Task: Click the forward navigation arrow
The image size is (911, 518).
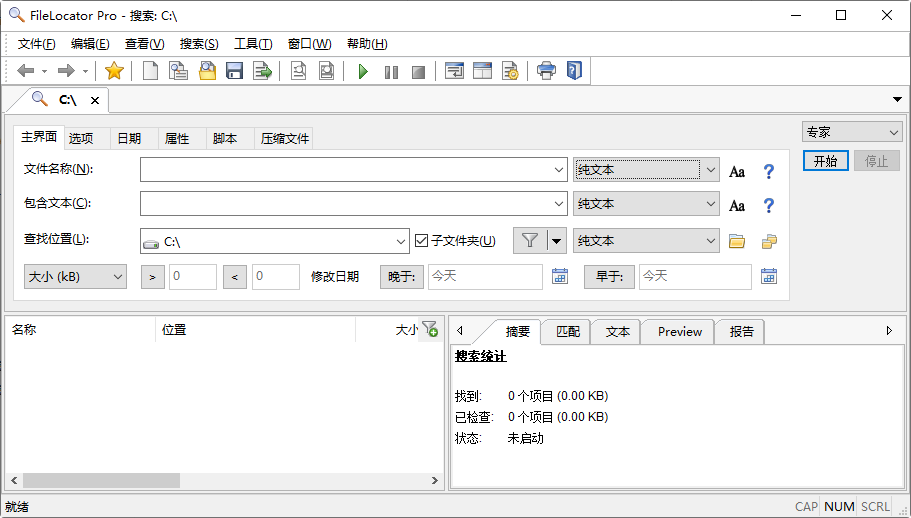Action: tap(66, 71)
